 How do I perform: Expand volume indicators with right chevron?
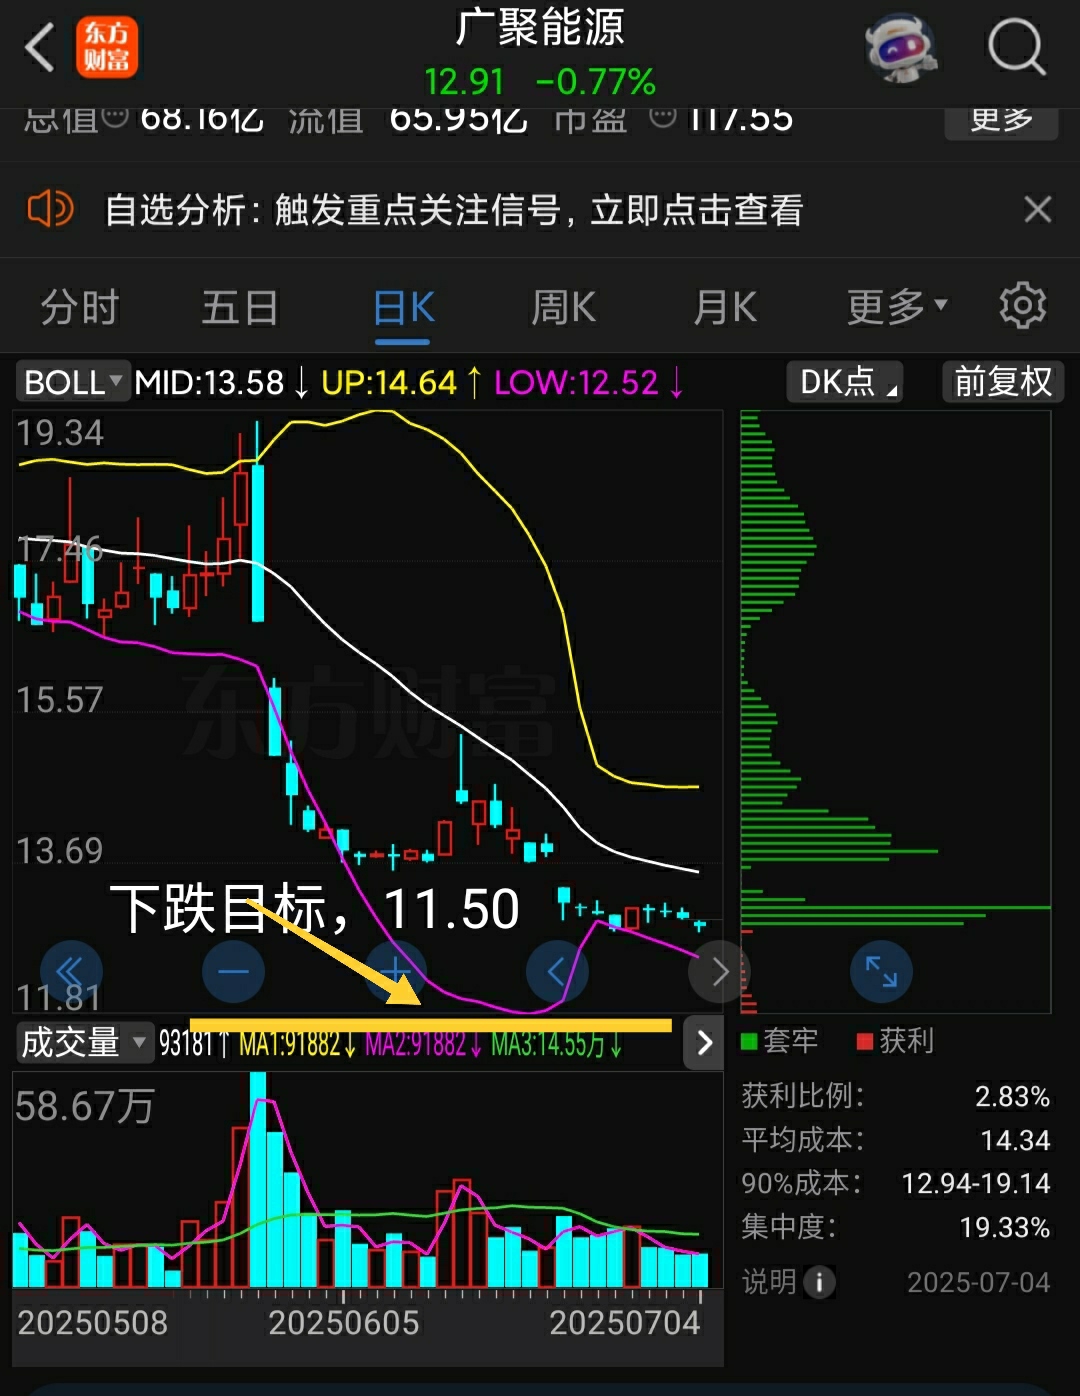point(704,1043)
